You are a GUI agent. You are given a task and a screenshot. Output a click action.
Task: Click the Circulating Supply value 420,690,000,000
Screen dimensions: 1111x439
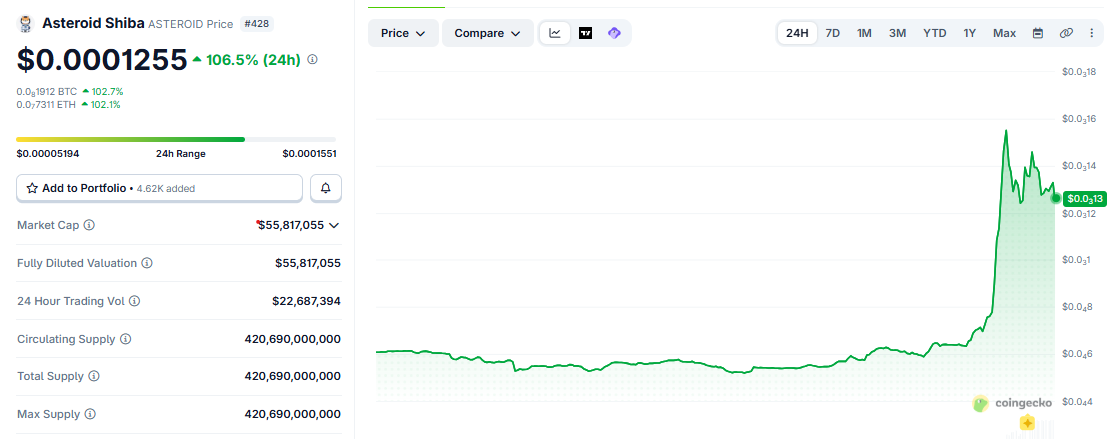tap(293, 339)
